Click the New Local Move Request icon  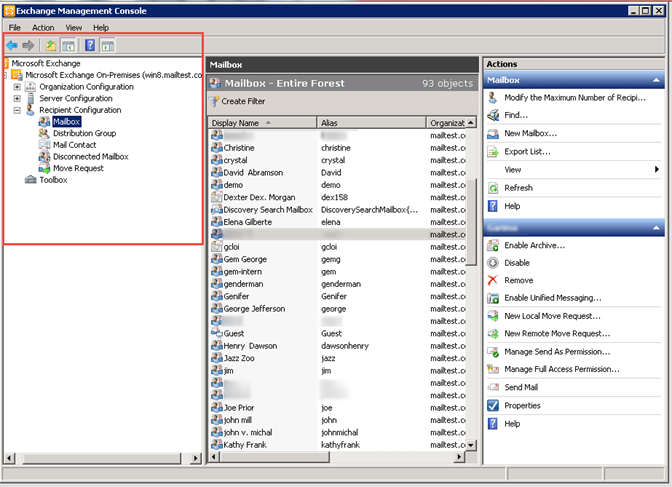click(x=493, y=316)
